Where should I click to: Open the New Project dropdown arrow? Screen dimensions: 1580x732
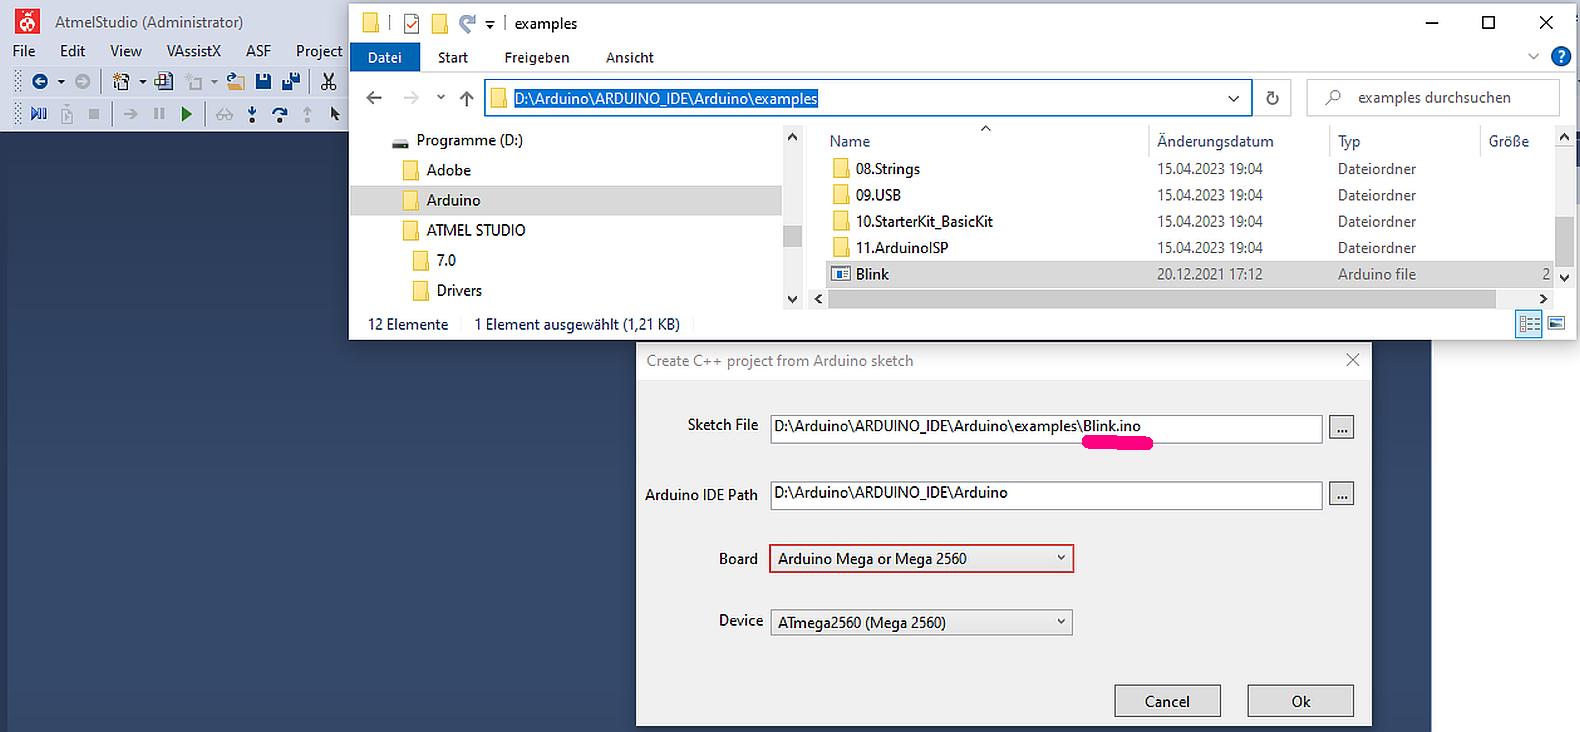tap(142, 82)
